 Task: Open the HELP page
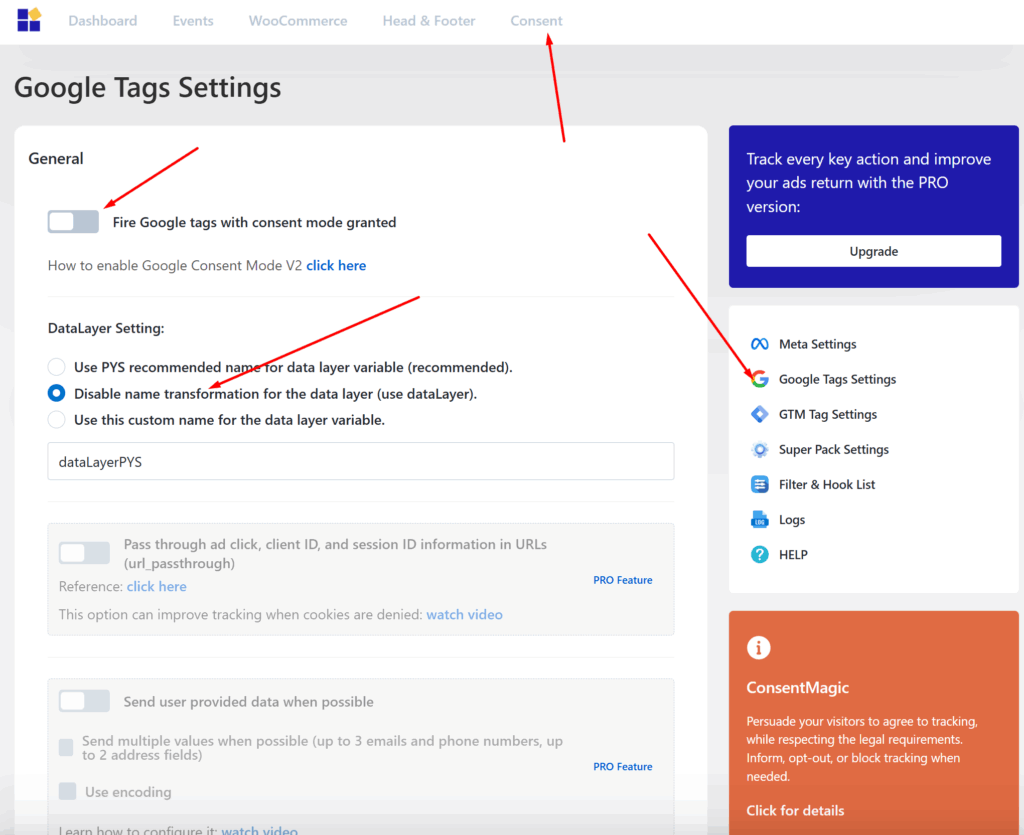(x=793, y=554)
